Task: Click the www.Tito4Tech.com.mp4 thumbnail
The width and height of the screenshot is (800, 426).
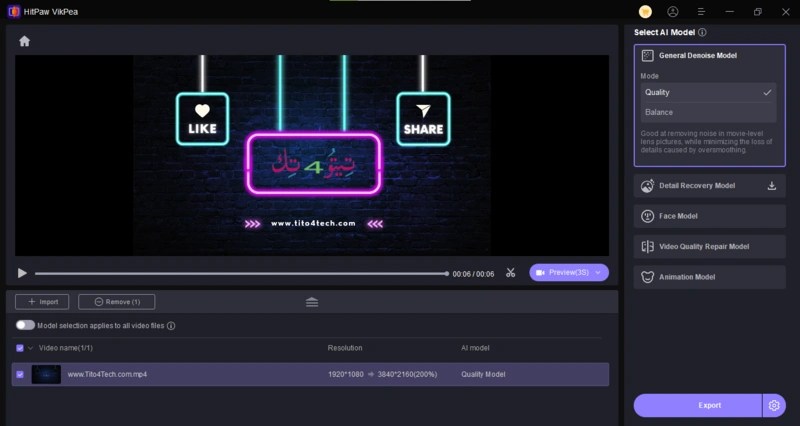Action: (46, 374)
